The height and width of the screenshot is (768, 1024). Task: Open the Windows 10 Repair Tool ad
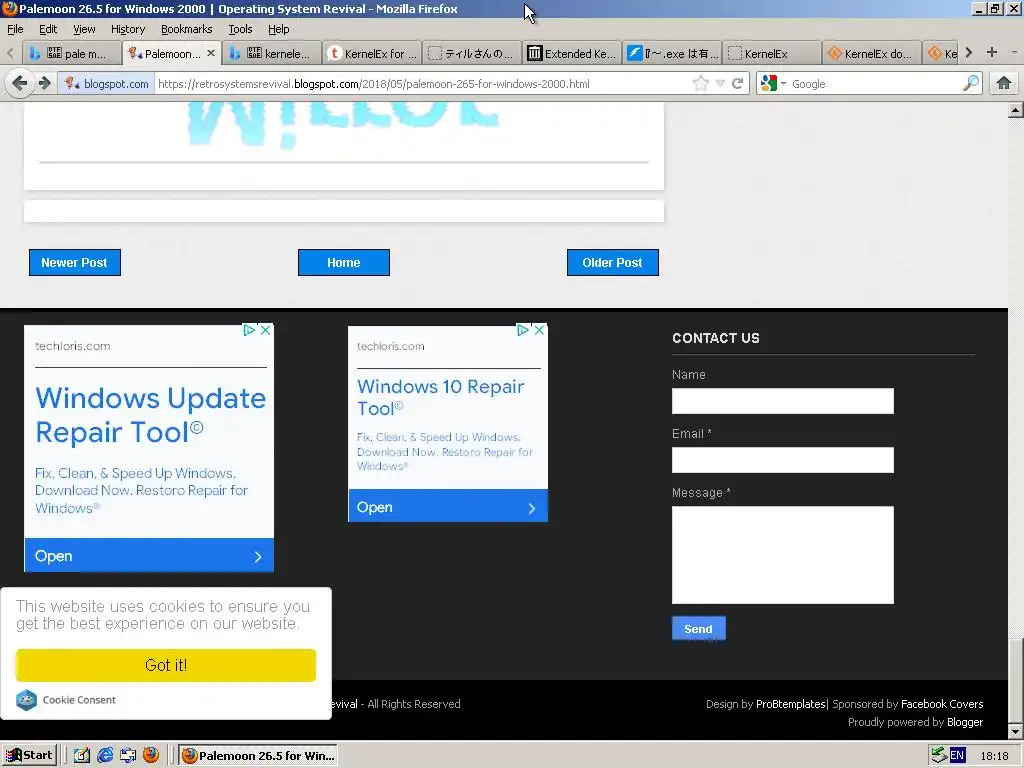[447, 507]
